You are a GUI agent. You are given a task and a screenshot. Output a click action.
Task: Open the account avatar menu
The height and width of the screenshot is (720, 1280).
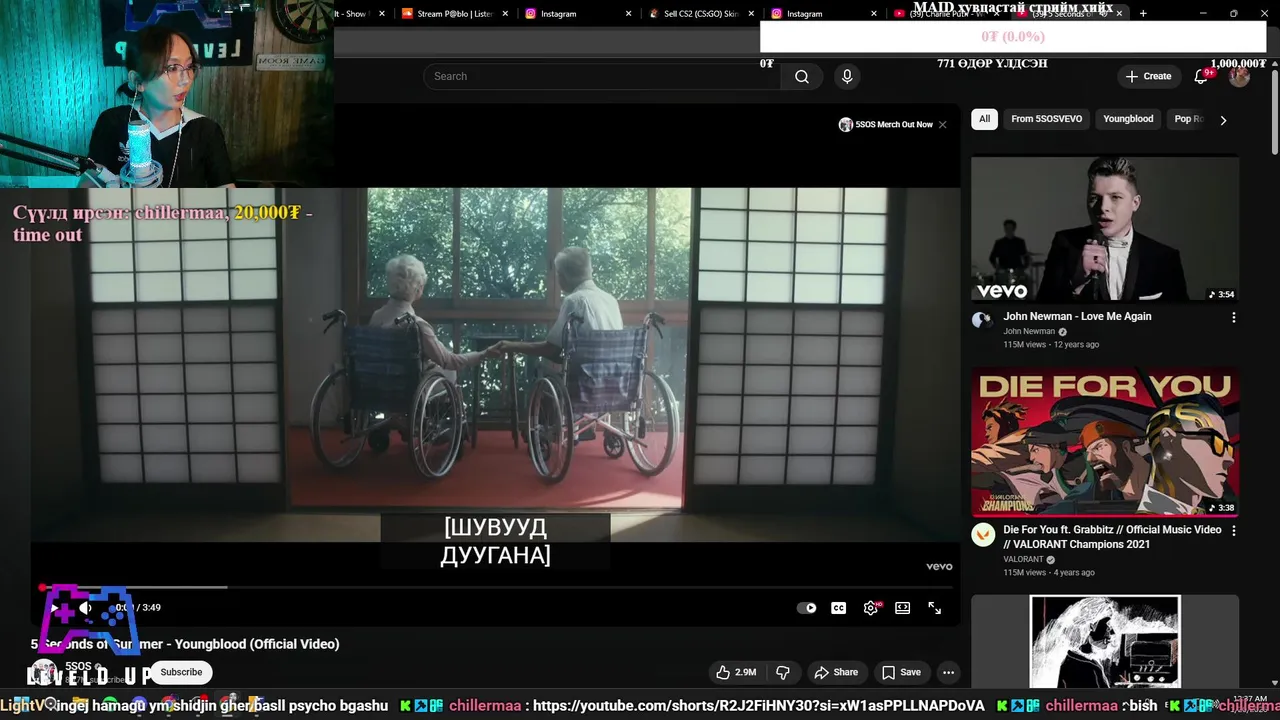click(1239, 76)
